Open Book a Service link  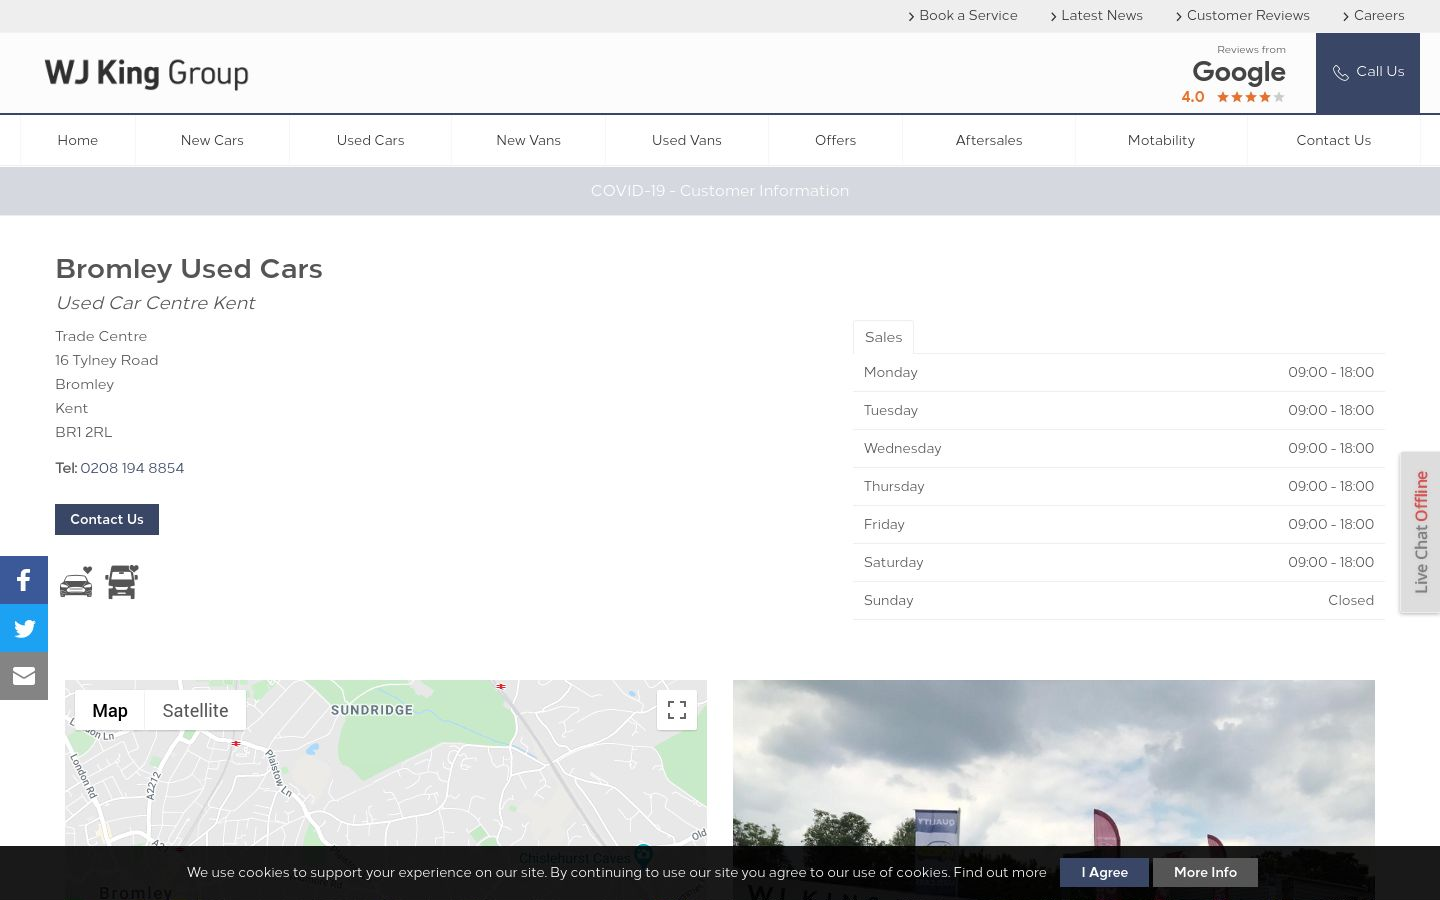(x=963, y=16)
